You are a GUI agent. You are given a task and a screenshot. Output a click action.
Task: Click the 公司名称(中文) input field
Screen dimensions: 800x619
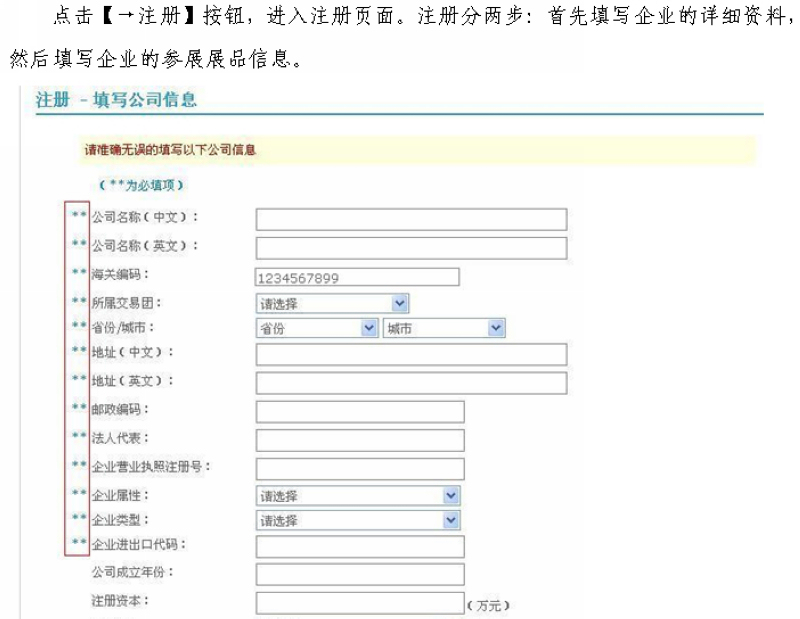[x=411, y=219]
